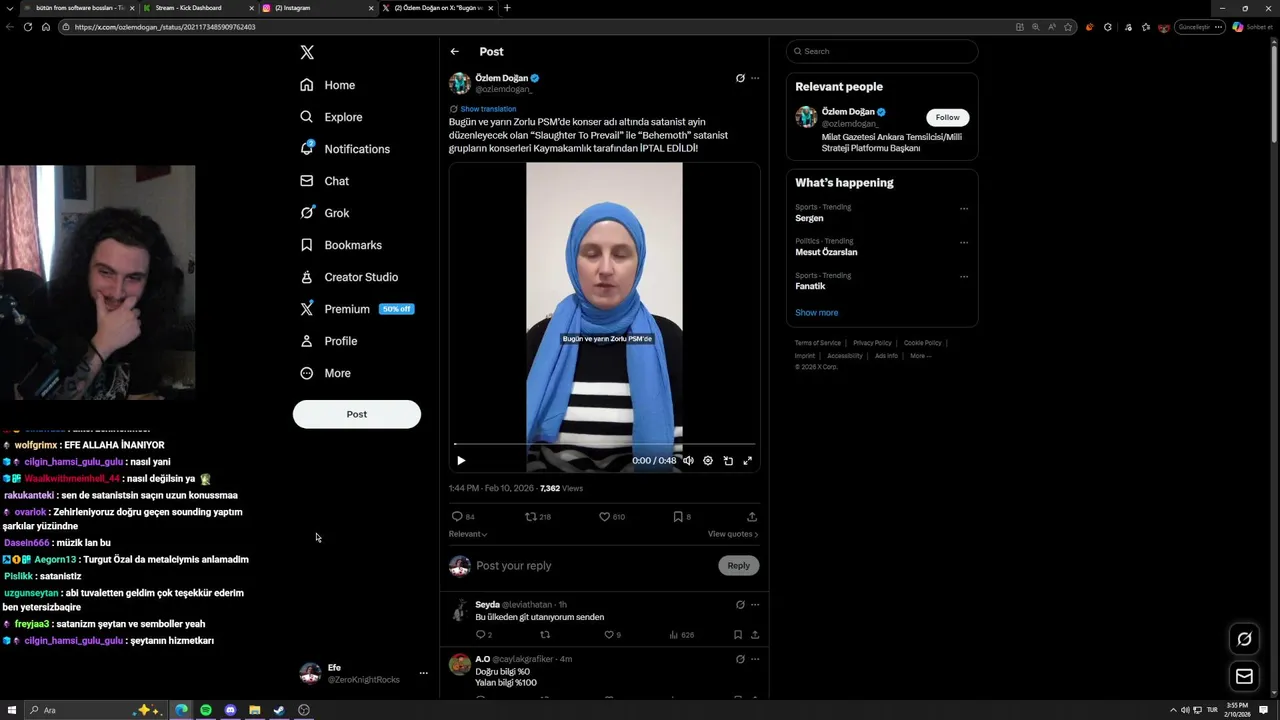The image size is (1280, 720).
Task: Open video settings gear icon
Action: [708, 461]
